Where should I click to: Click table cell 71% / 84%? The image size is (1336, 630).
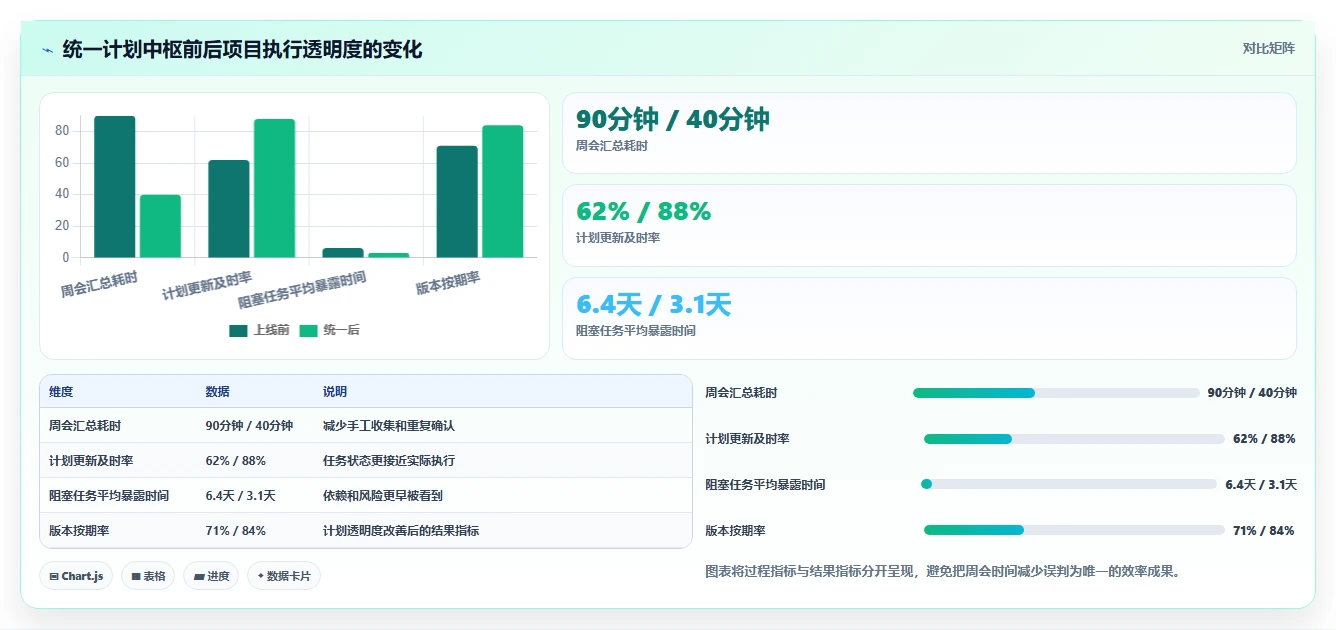click(x=235, y=530)
